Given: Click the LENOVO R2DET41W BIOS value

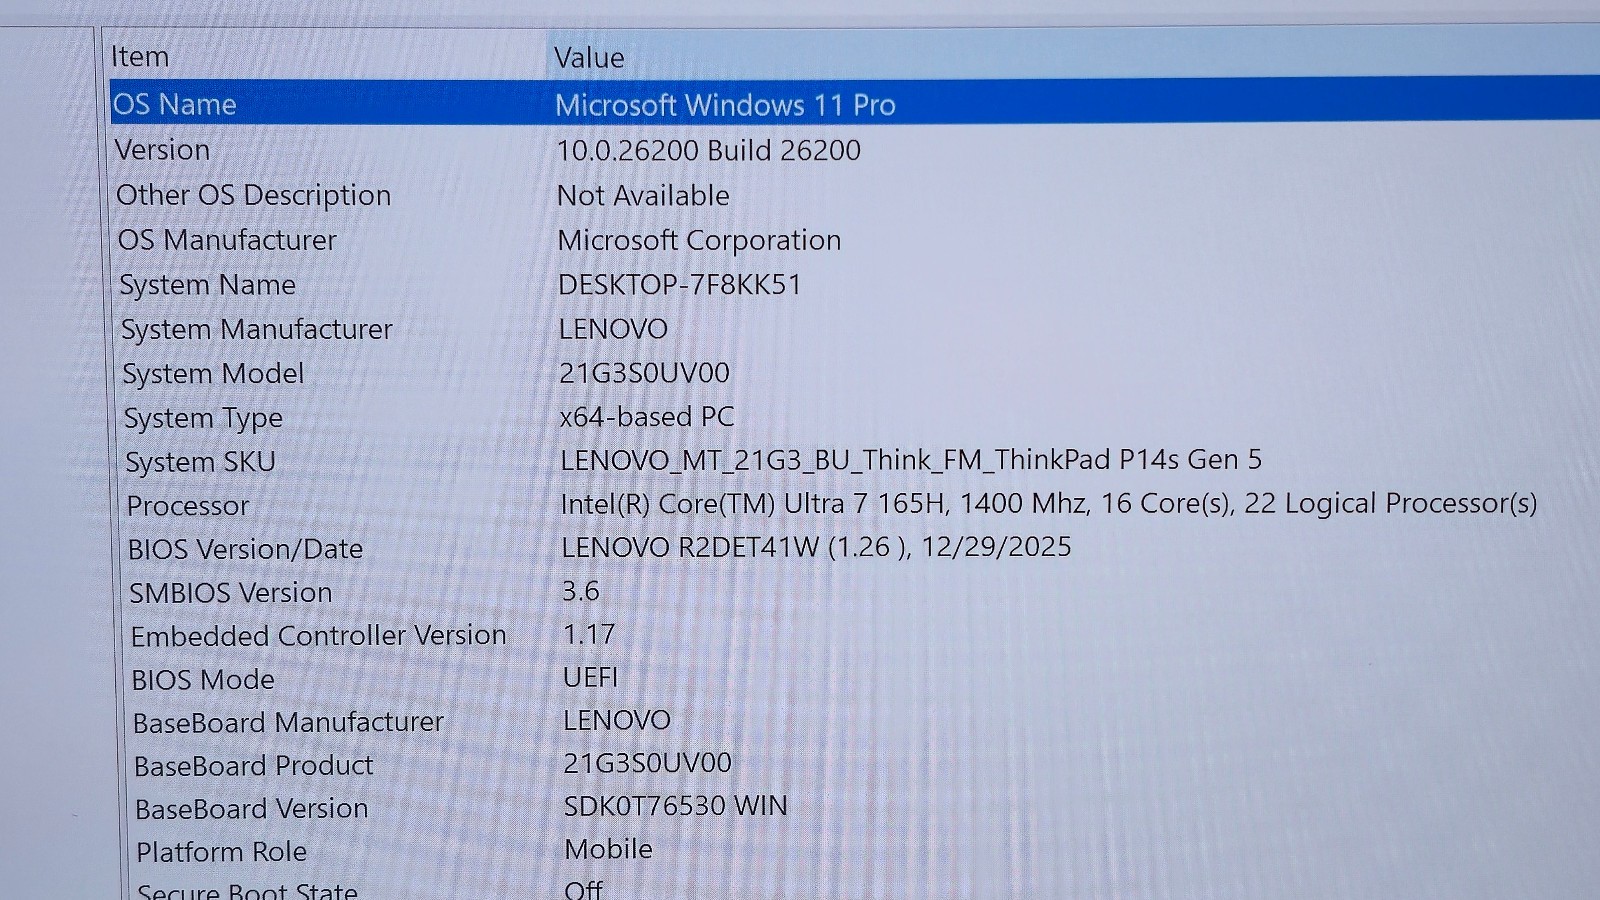Looking at the screenshot, I should click(x=816, y=547).
